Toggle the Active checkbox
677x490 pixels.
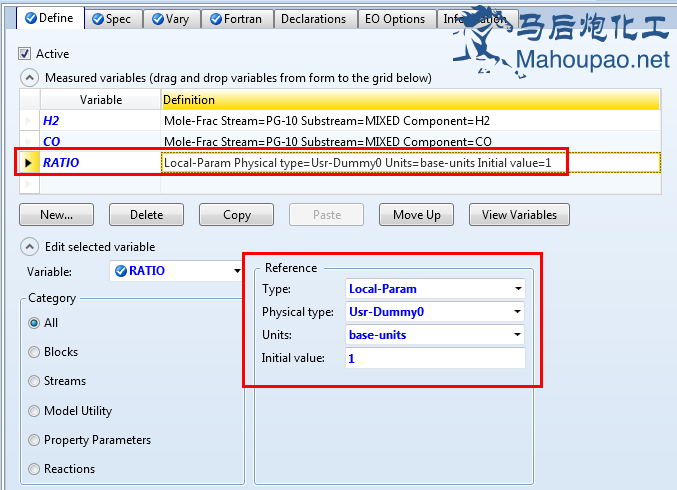point(26,53)
